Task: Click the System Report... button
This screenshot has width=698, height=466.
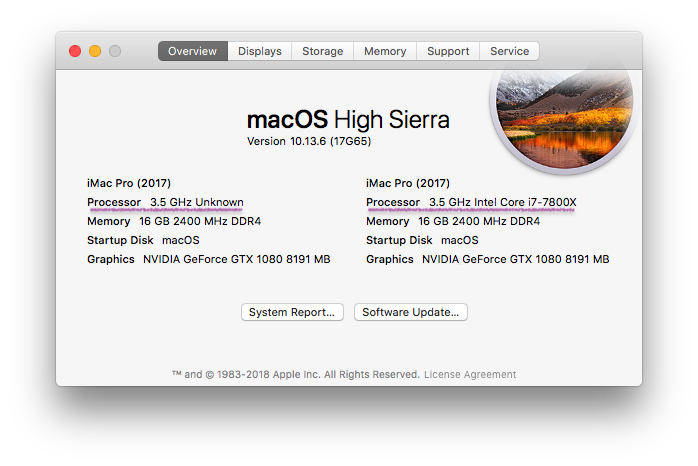Action: [292, 312]
